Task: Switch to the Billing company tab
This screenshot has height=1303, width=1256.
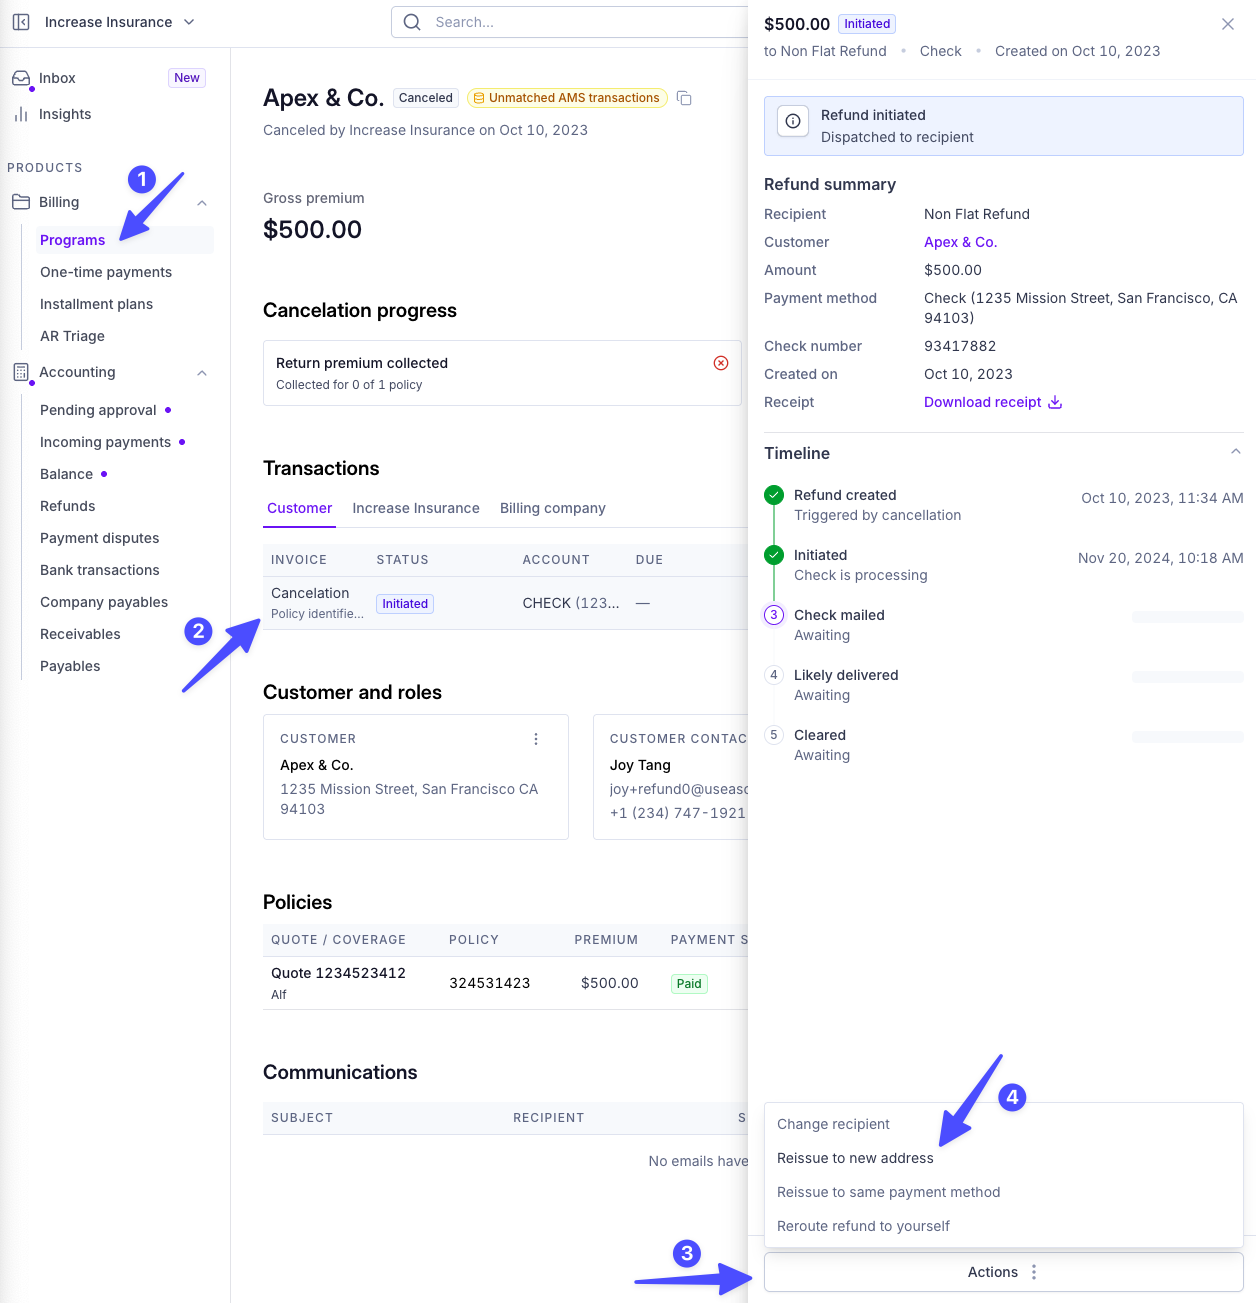Action: [553, 508]
